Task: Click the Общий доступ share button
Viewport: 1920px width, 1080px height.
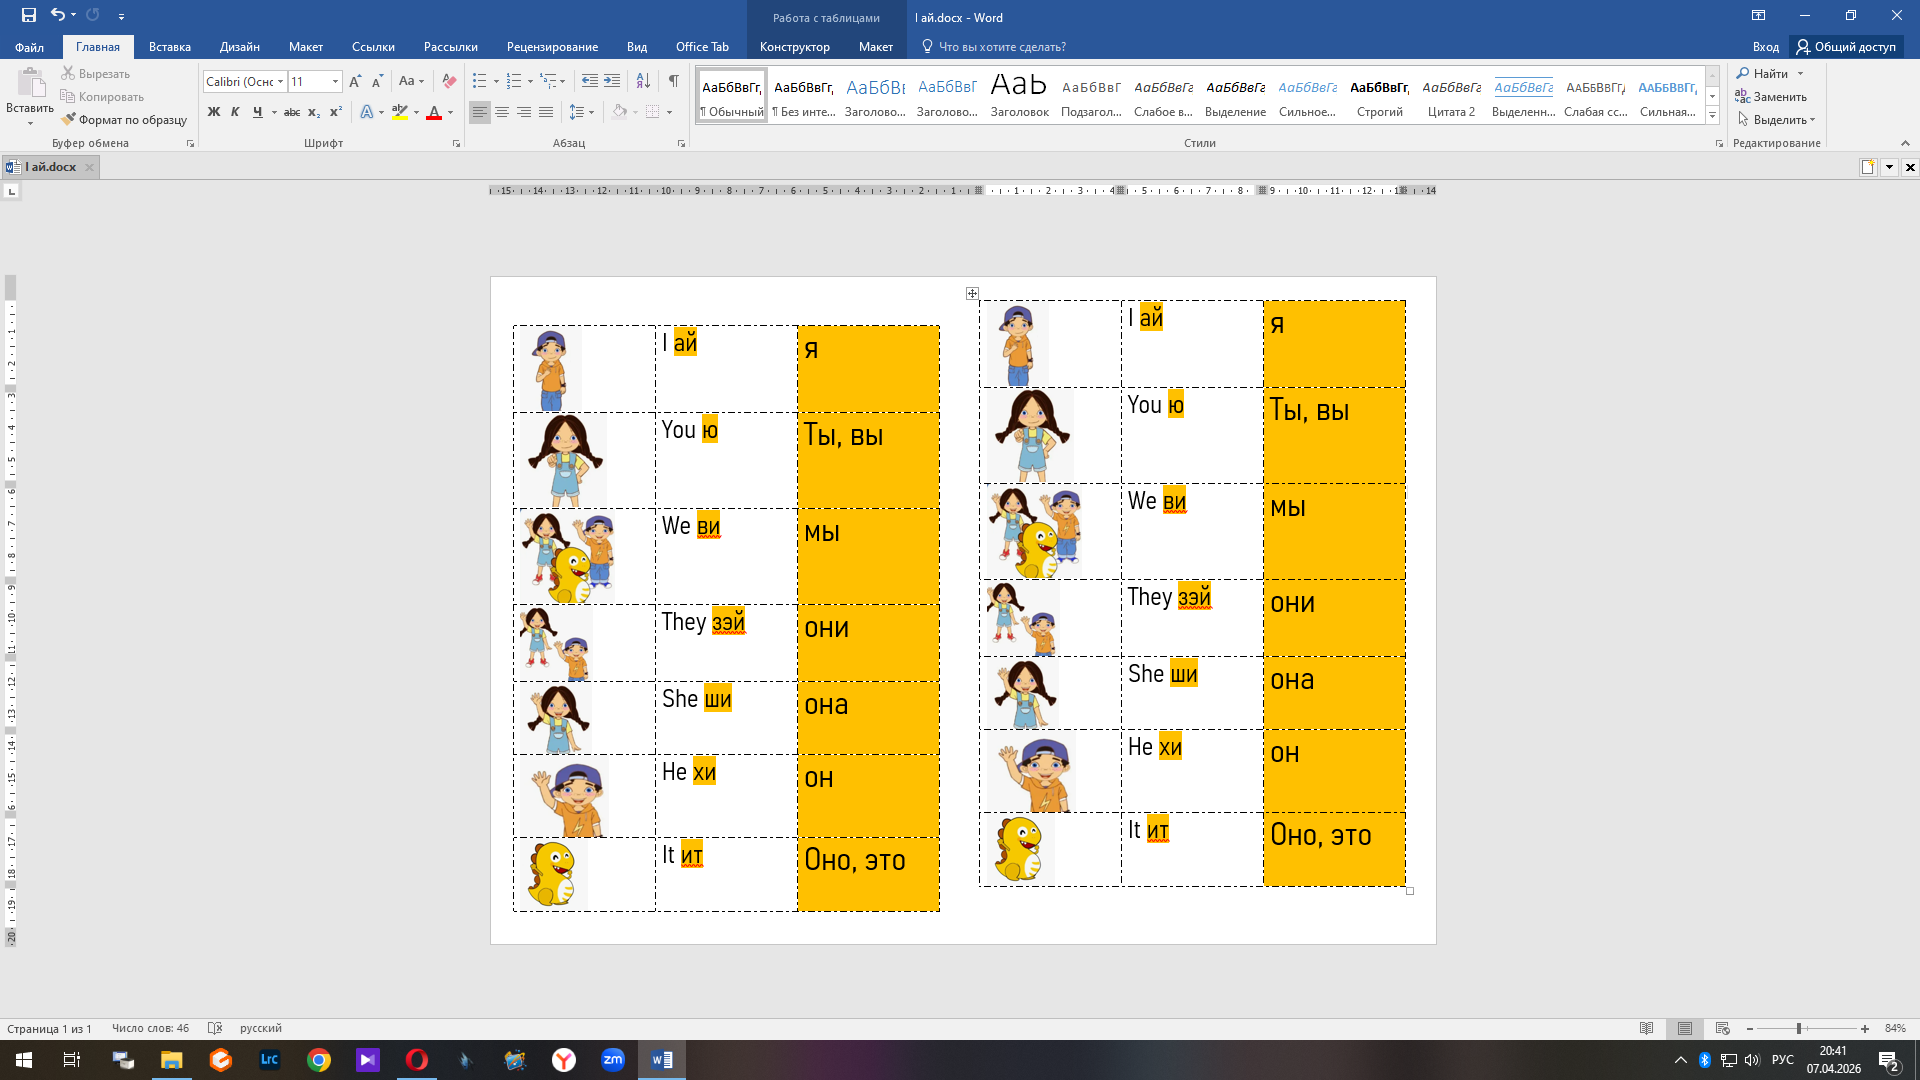Action: (1846, 47)
